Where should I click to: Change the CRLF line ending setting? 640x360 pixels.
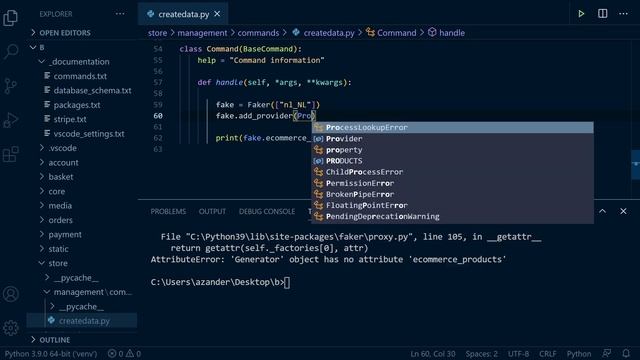click(x=547, y=353)
